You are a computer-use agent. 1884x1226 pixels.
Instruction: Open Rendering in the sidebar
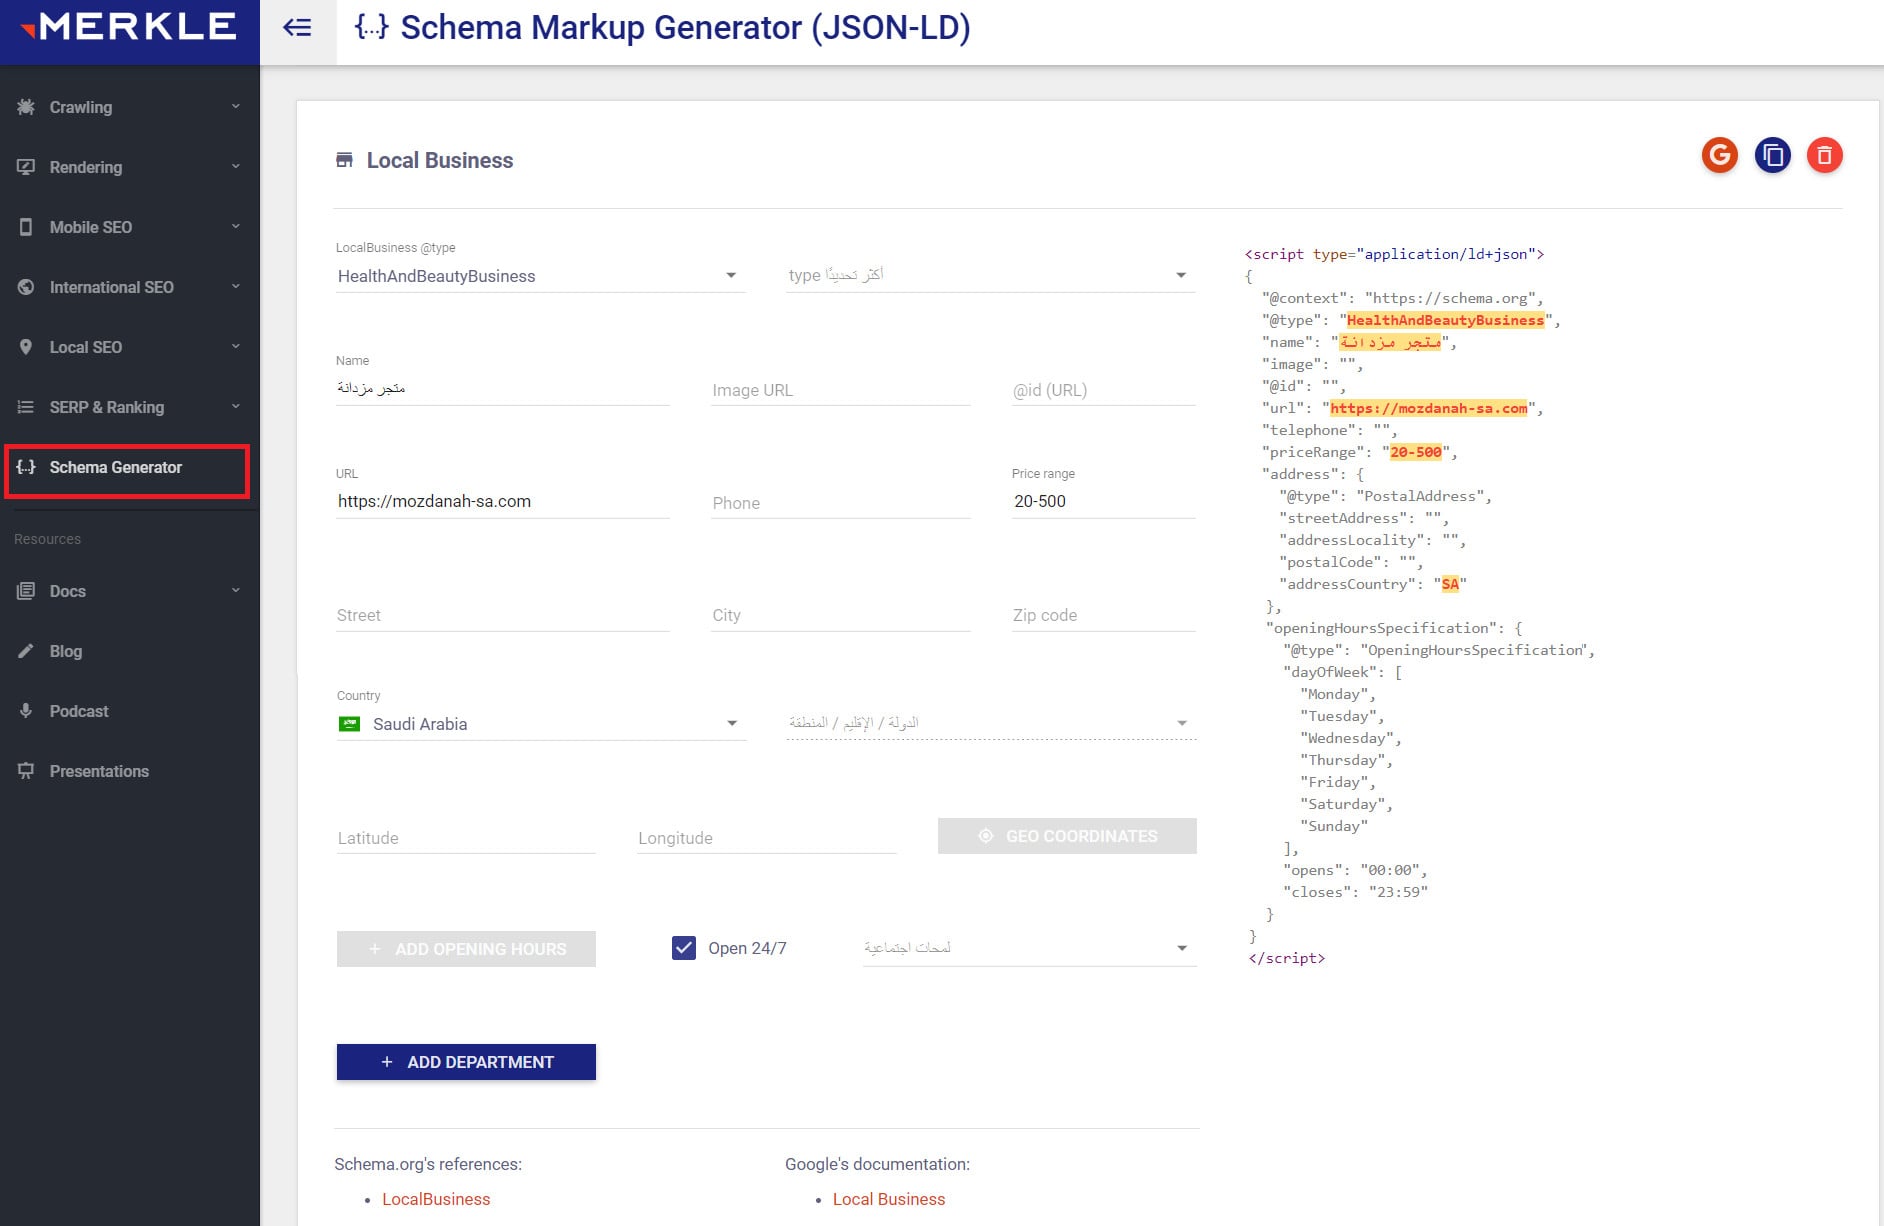130,167
